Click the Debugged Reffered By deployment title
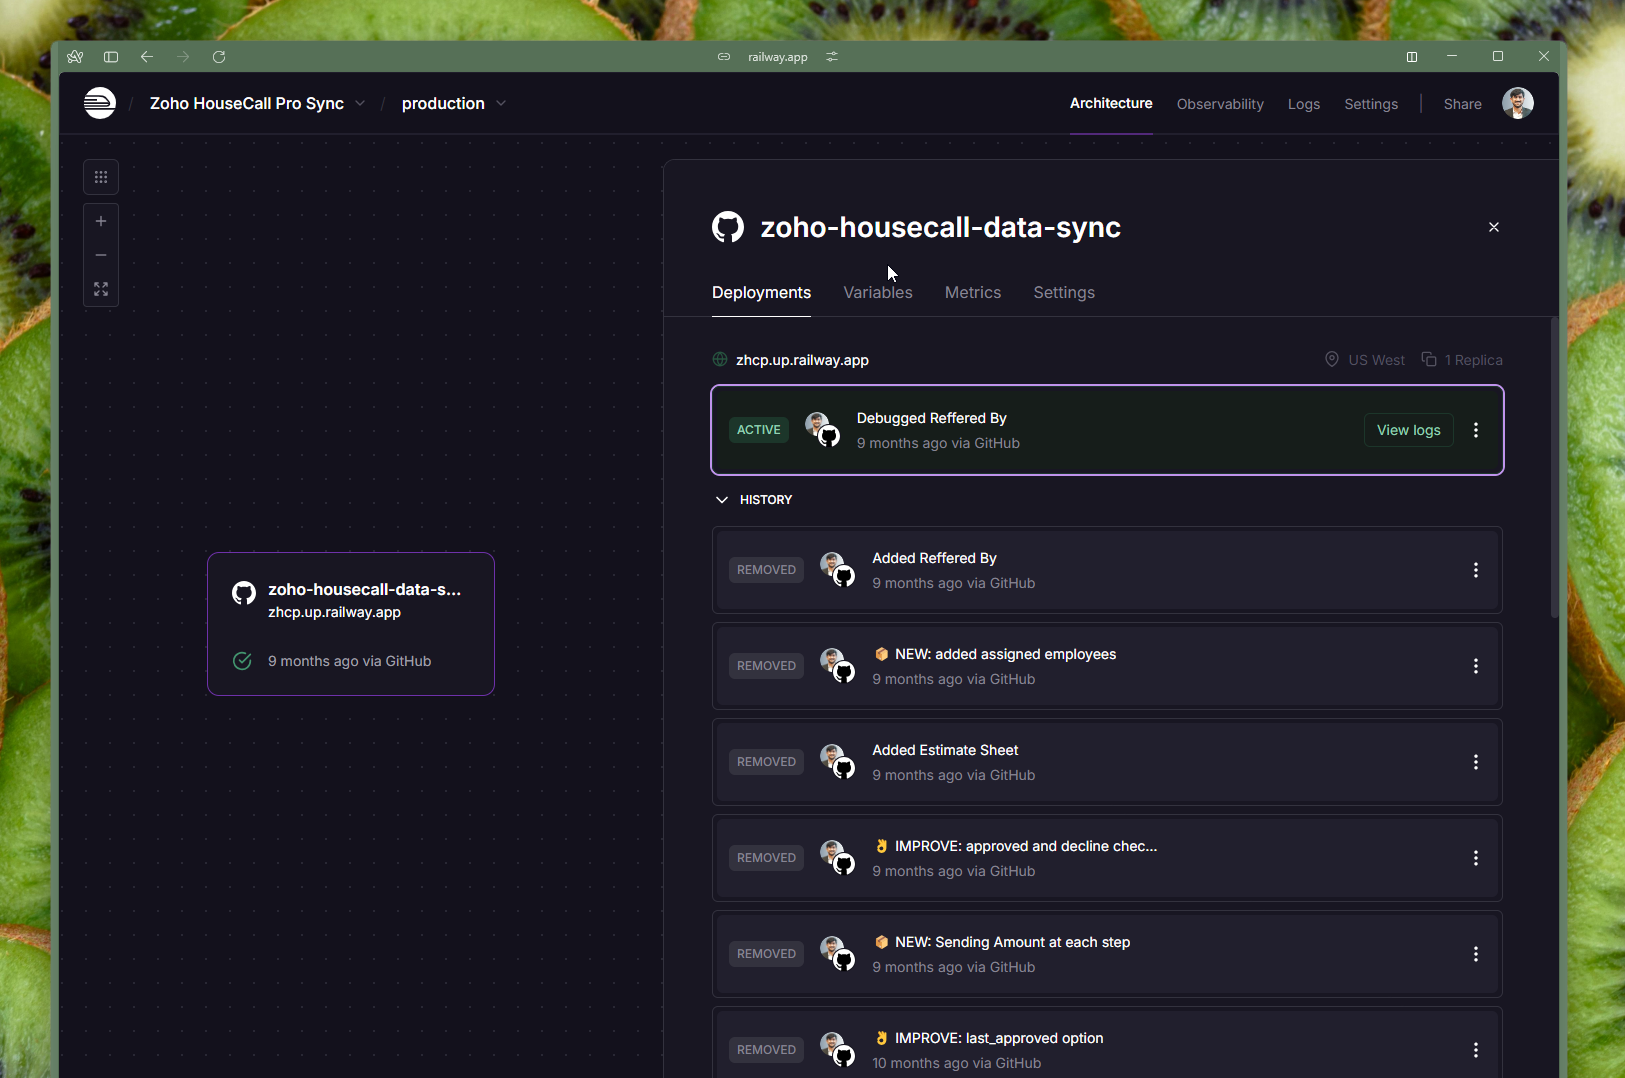Screen dimensions: 1625x1078 tap(932, 418)
